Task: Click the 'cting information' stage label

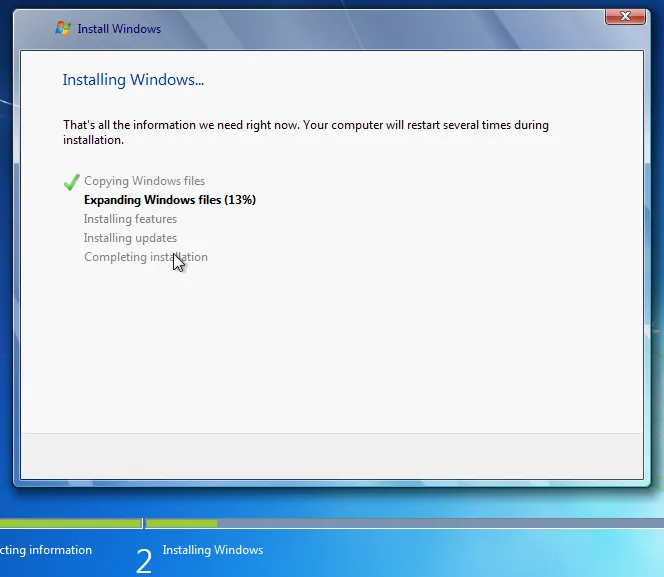Action: pos(46,550)
